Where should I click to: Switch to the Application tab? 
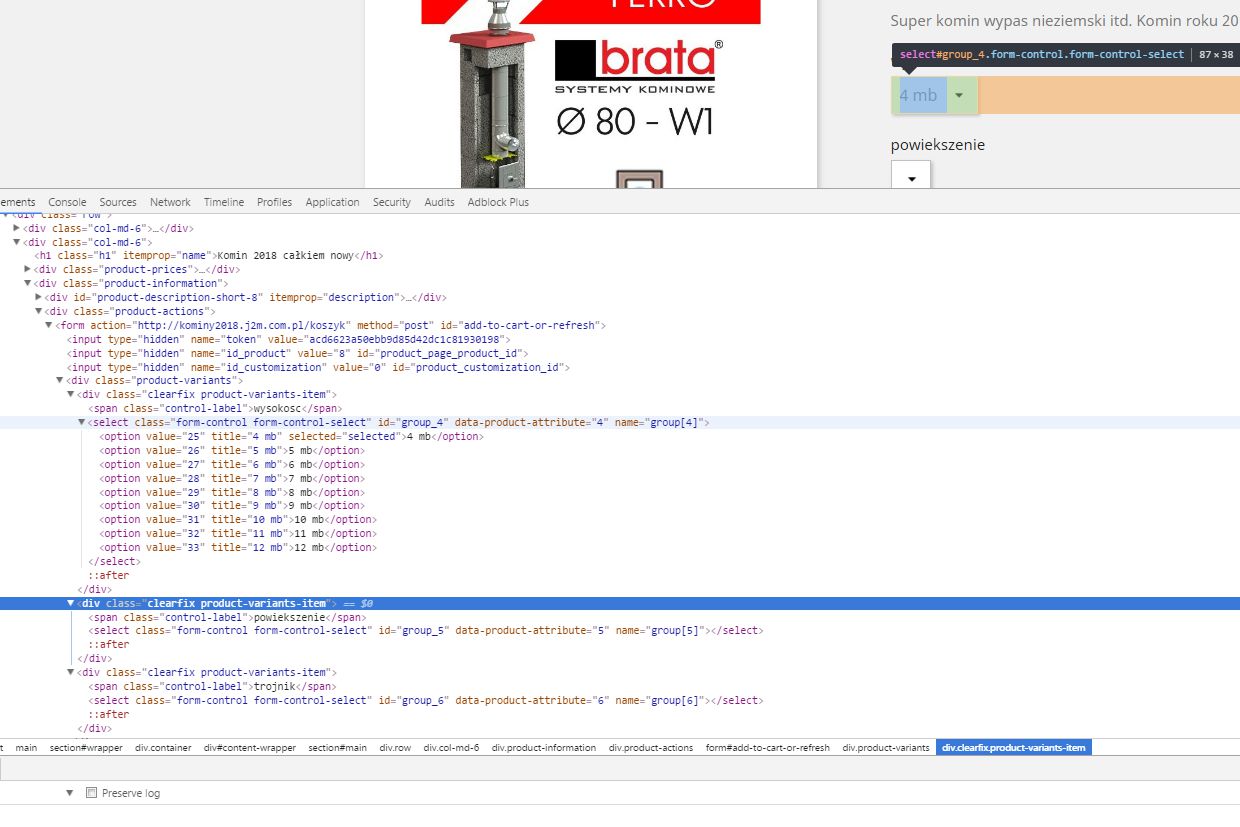(332, 202)
